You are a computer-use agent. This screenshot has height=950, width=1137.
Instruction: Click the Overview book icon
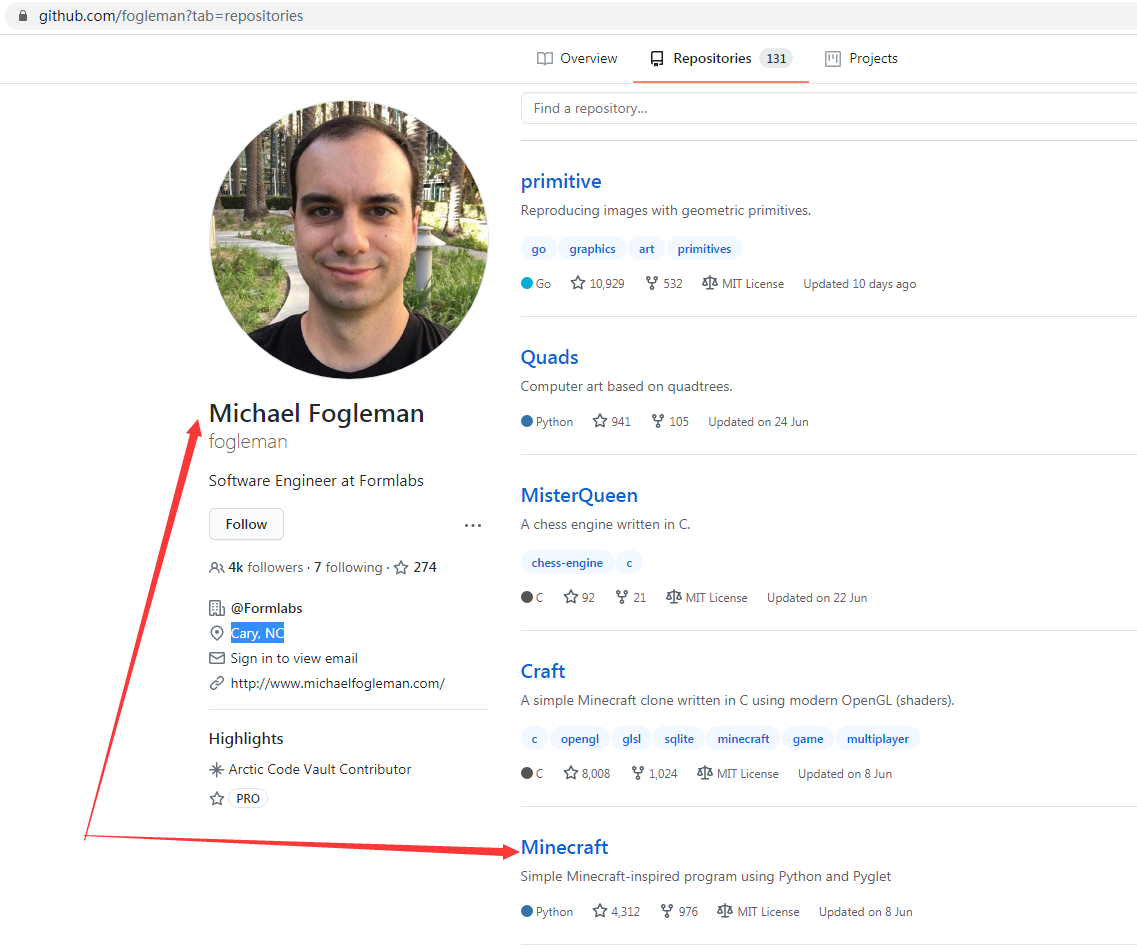click(x=545, y=59)
